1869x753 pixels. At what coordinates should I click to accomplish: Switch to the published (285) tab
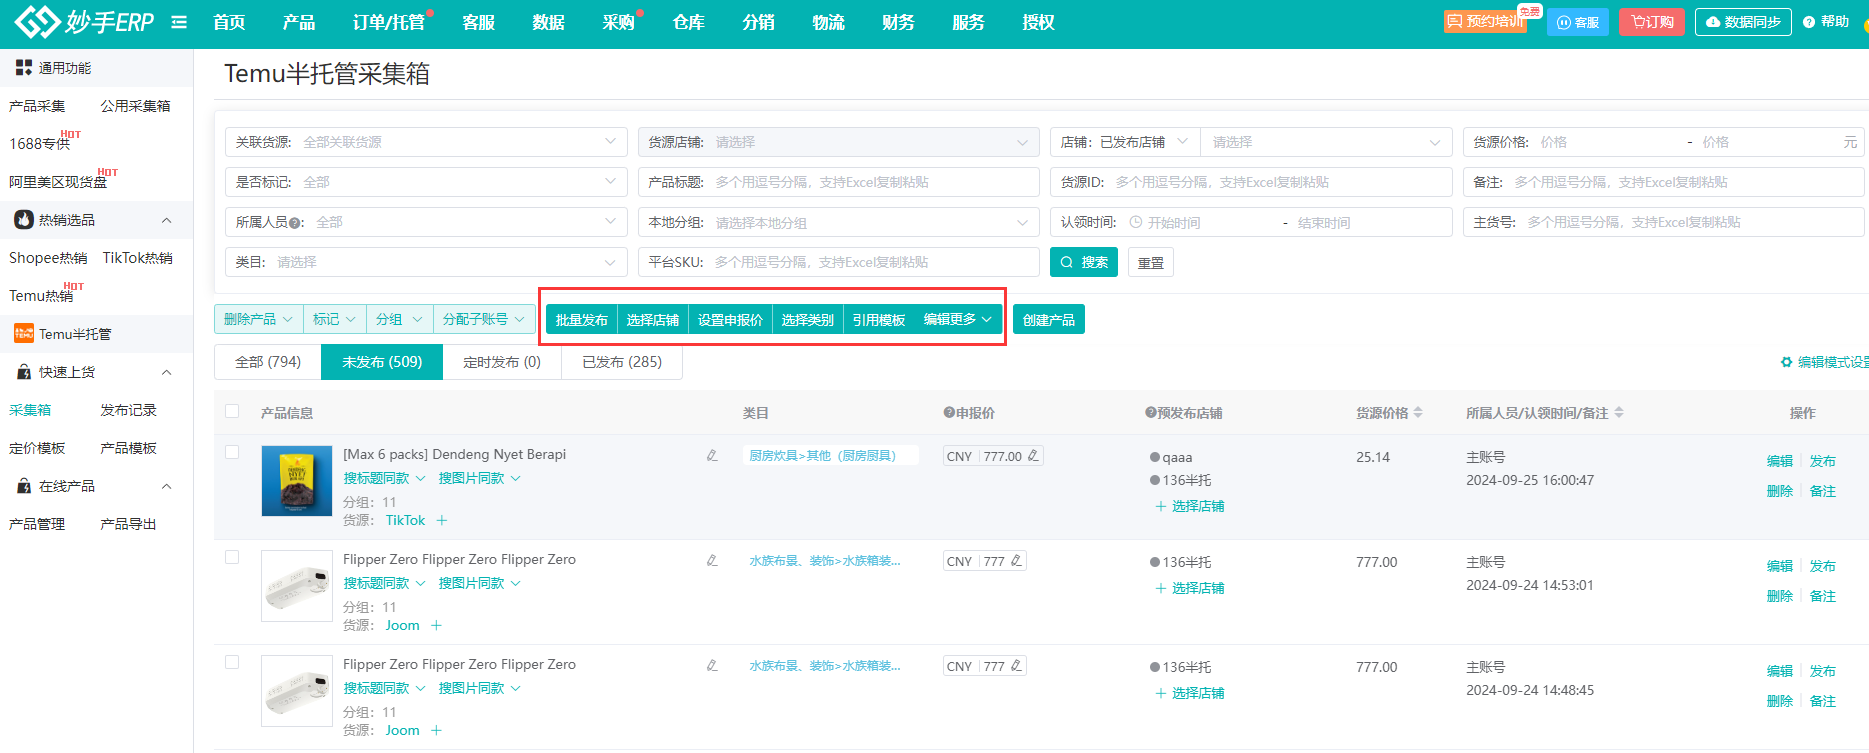[x=621, y=362]
